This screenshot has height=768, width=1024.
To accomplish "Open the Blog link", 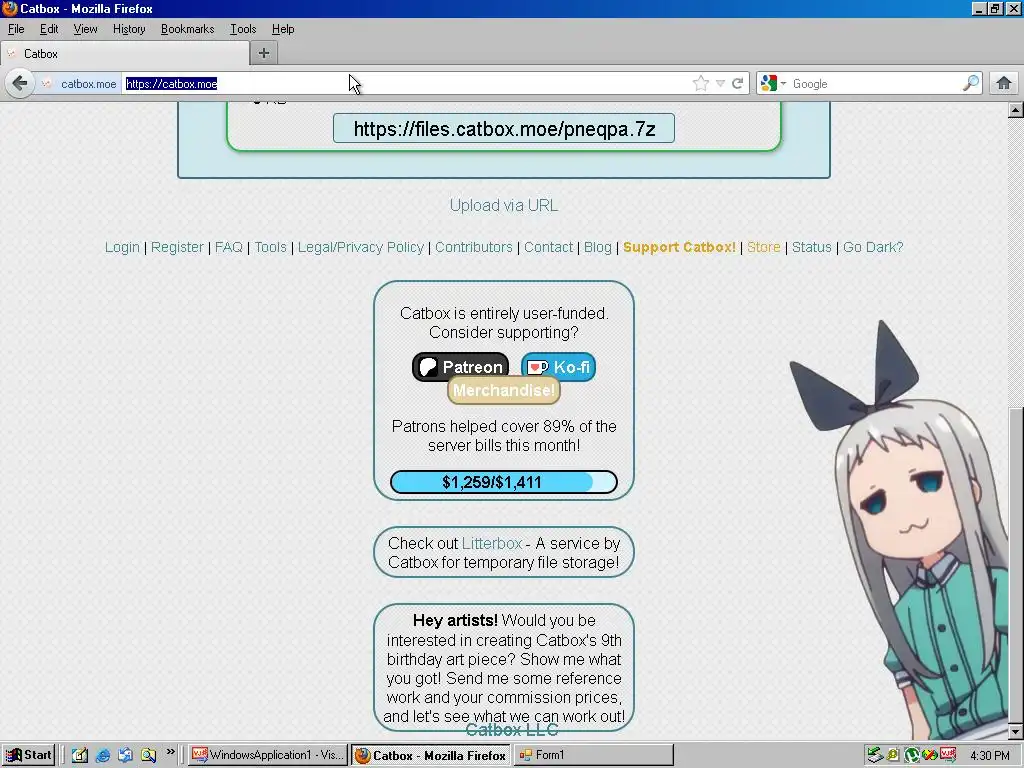I will click(x=598, y=247).
